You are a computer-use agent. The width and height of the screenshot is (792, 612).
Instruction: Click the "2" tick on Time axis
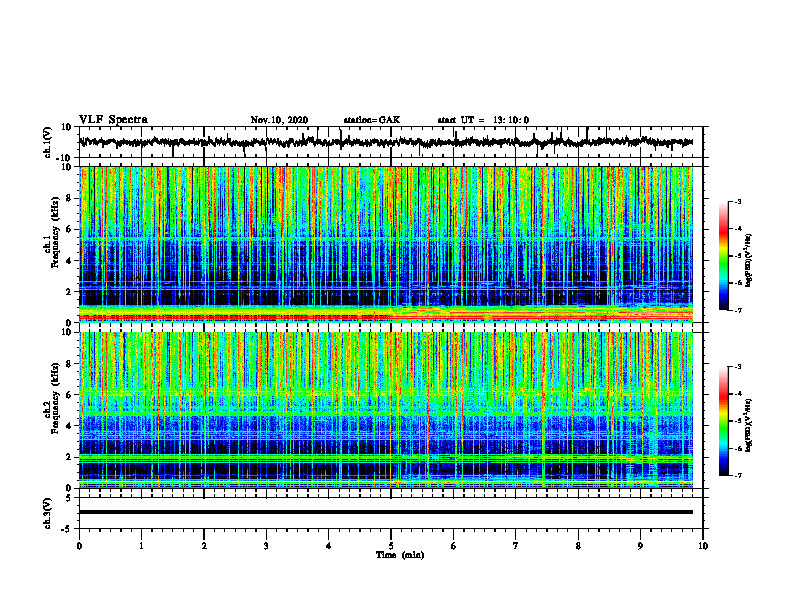[204, 546]
